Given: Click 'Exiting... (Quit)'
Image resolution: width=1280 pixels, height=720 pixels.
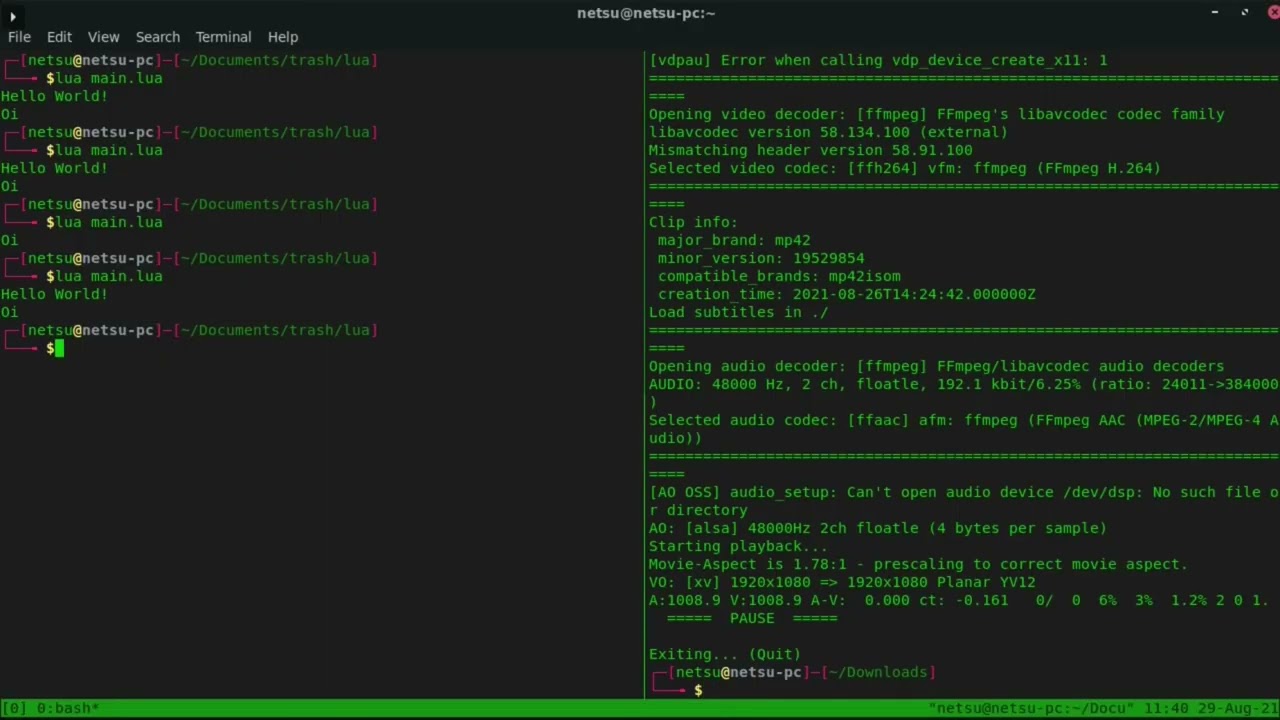Looking at the screenshot, I should [x=725, y=654].
